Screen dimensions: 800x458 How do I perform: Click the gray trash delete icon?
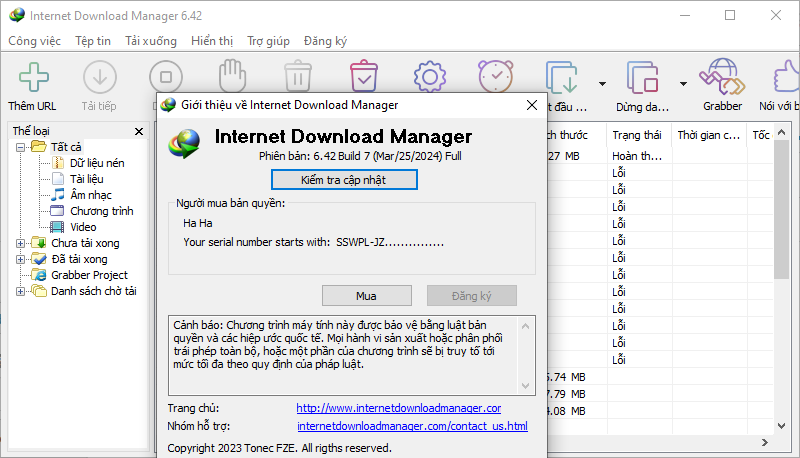pyautogui.click(x=298, y=76)
